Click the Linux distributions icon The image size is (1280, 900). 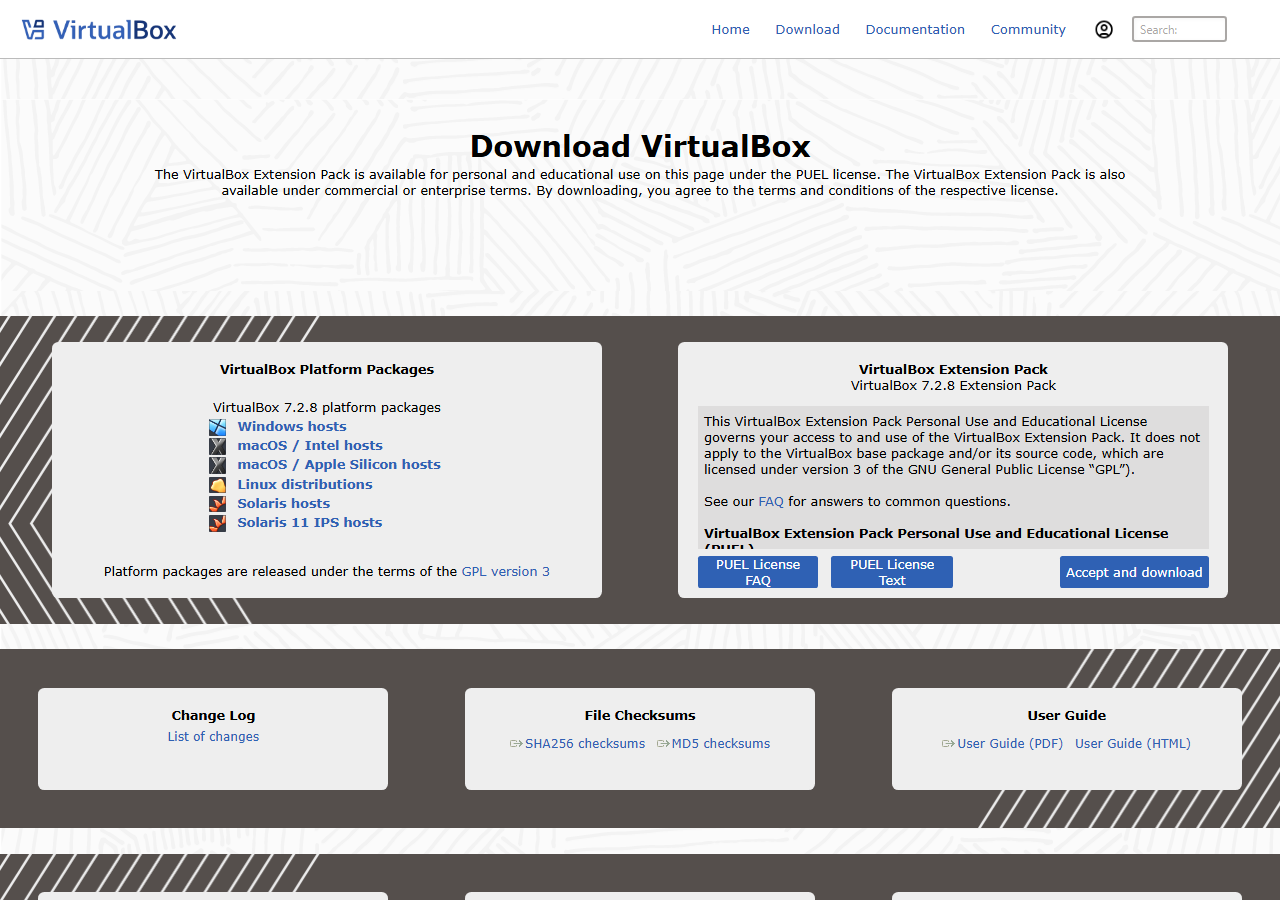pos(217,485)
